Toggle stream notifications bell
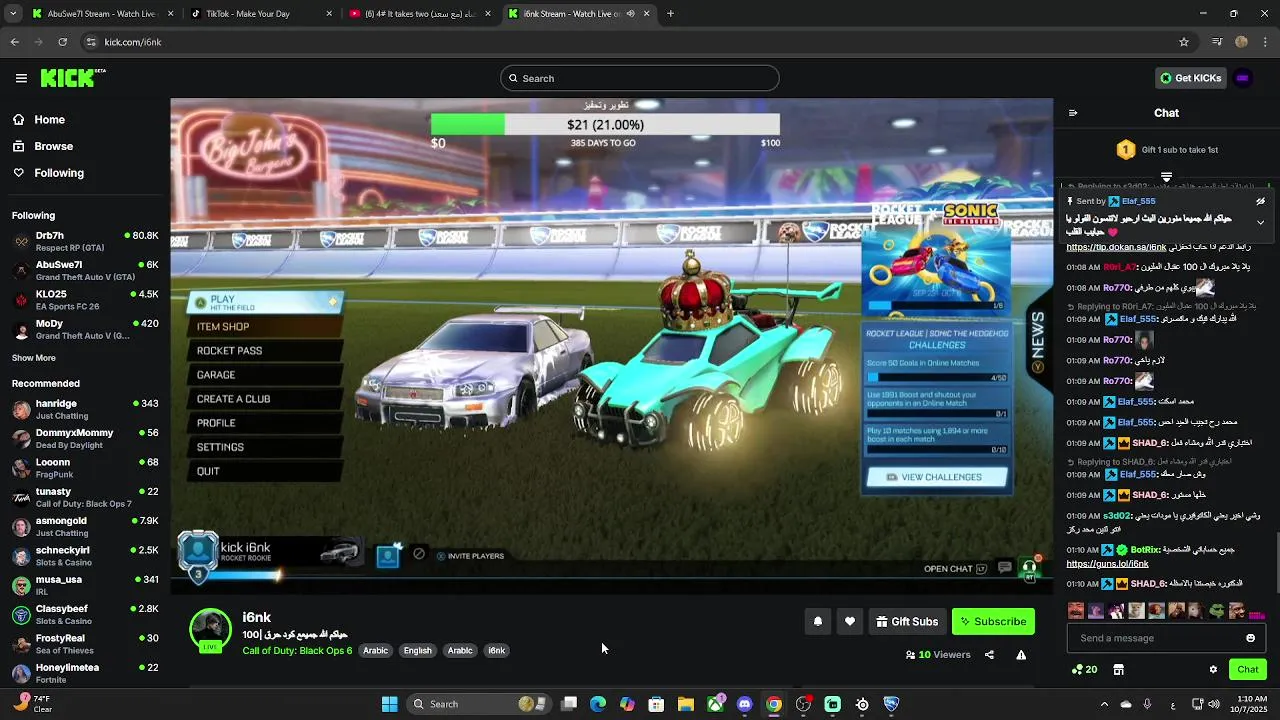 (x=817, y=622)
